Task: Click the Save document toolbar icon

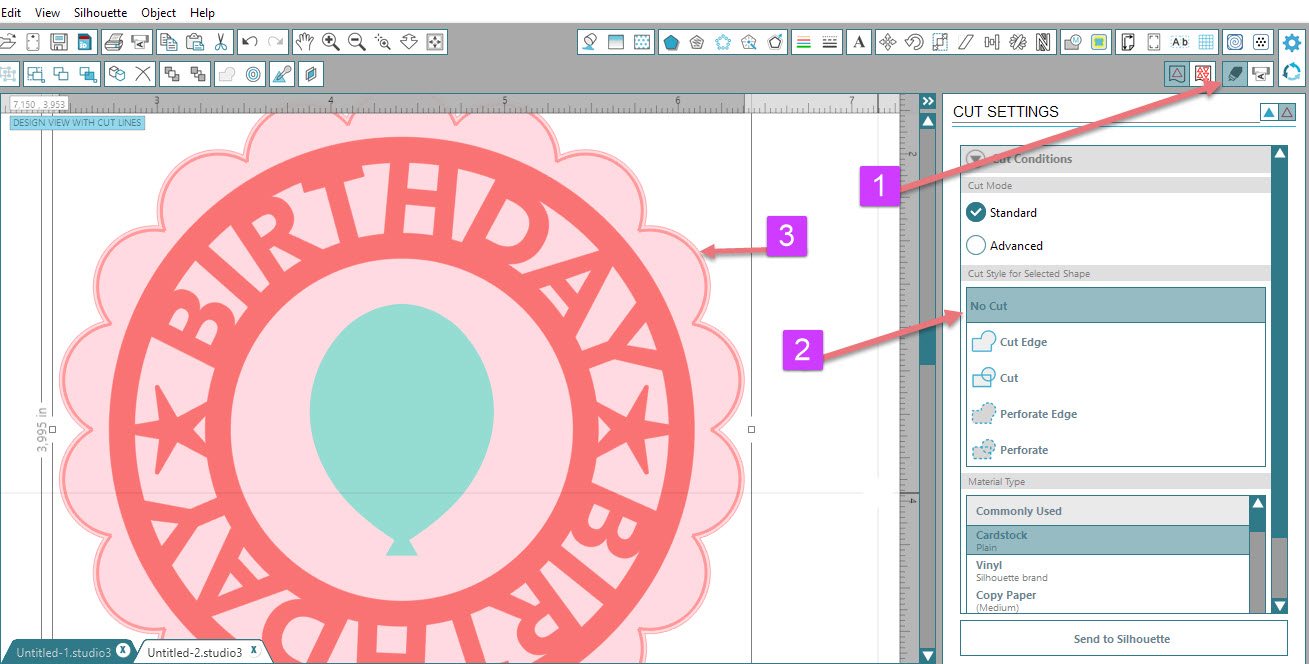Action: click(59, 42)
